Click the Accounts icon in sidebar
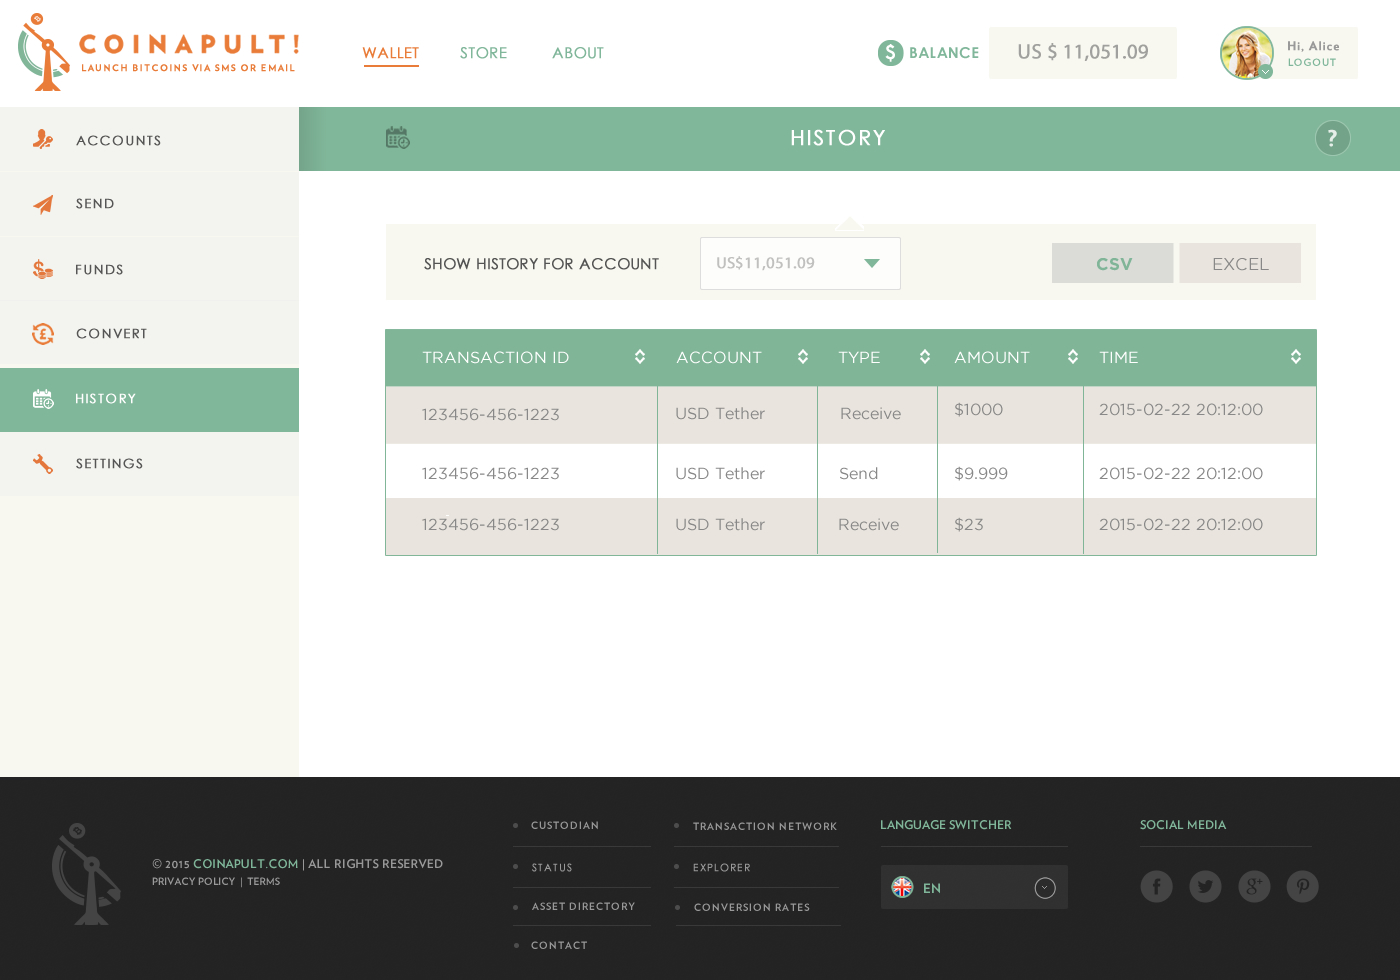1400x980 pixels. click(x=43, y=140)
